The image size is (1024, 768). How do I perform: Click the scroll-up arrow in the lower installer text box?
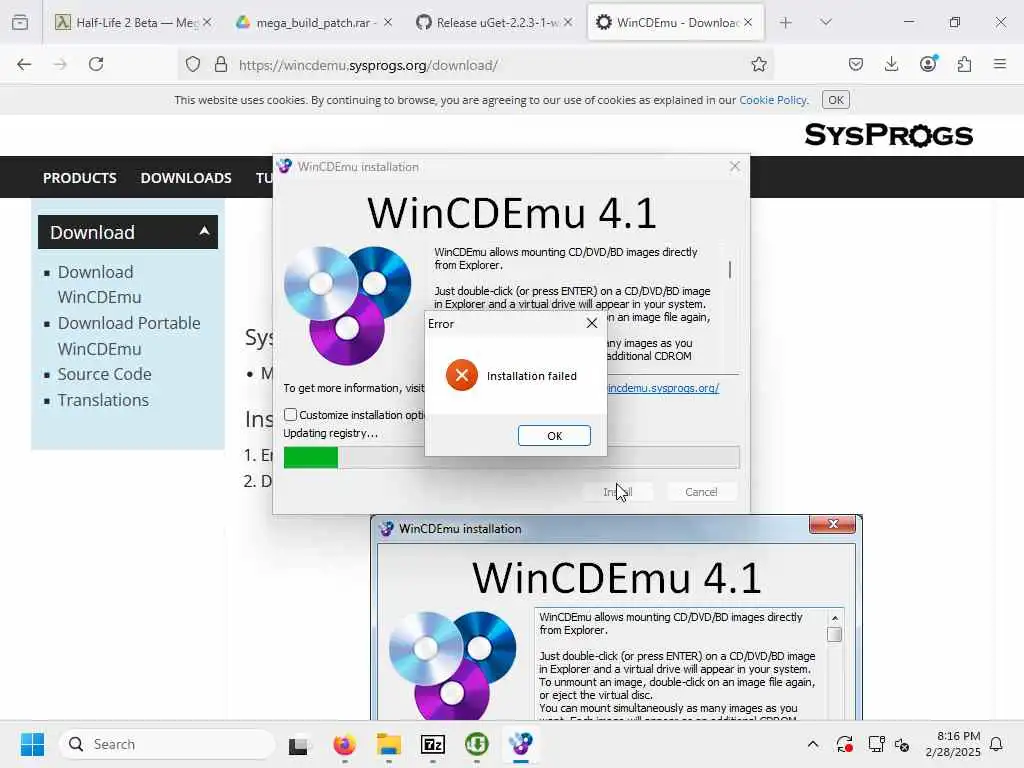[835, 618]
